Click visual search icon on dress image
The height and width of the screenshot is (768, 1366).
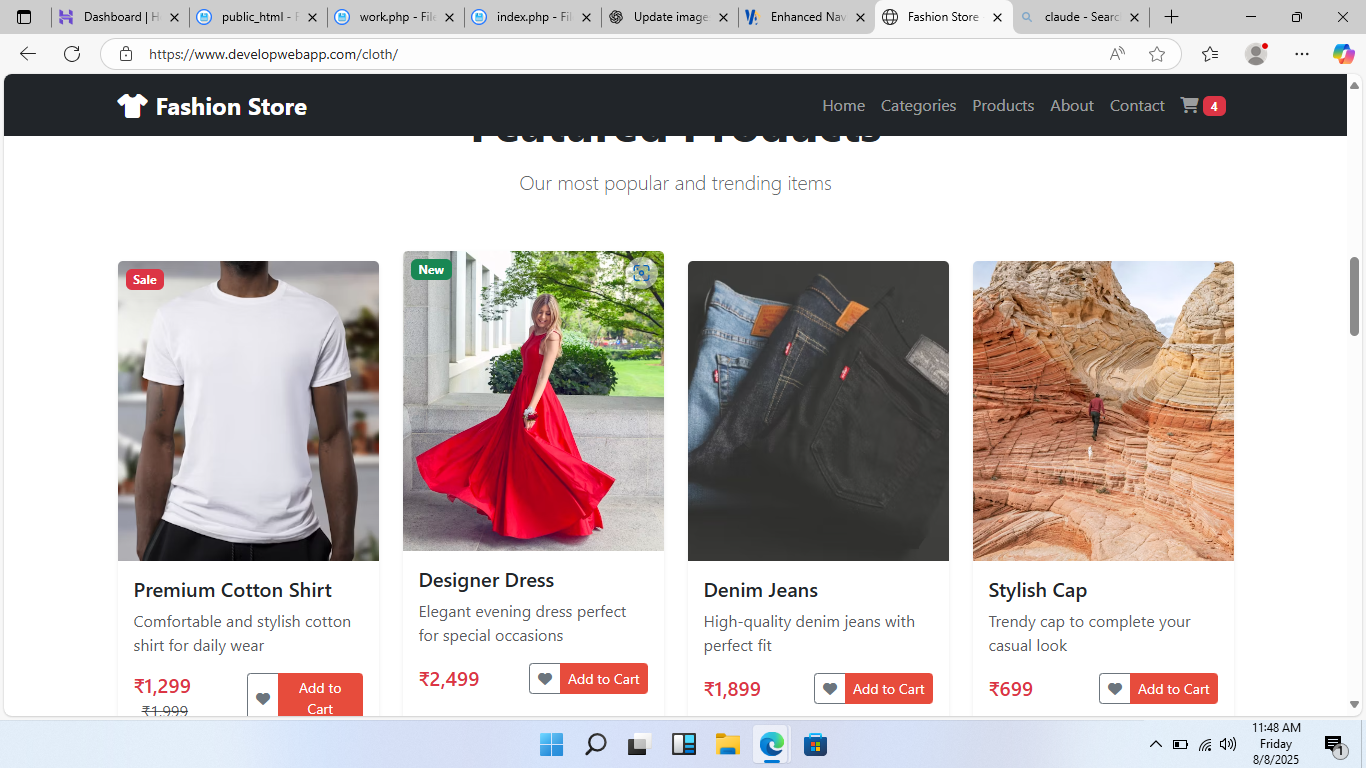pyautogui.click(x=641, y=273)
